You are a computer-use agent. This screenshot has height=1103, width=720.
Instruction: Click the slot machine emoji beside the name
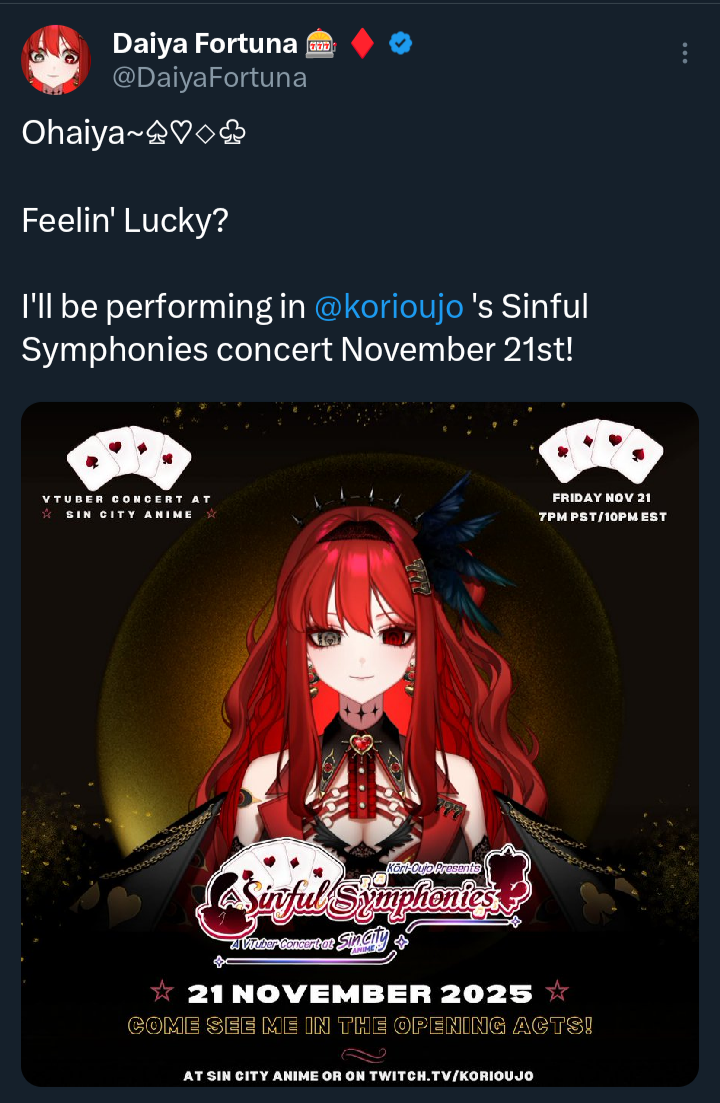coord(321,44)
